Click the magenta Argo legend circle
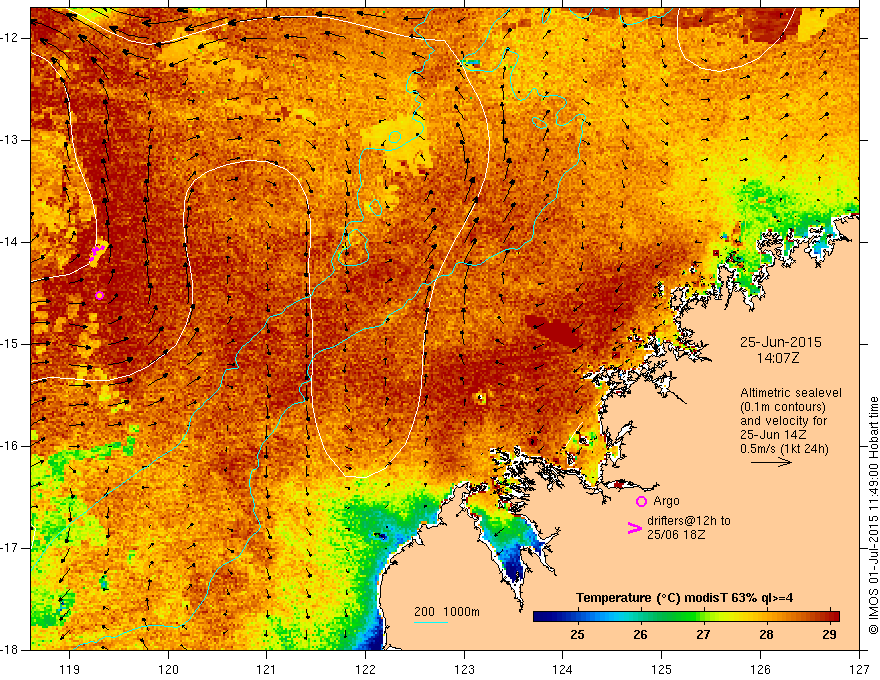Screen dimensions: 880x680 (641, 502)
